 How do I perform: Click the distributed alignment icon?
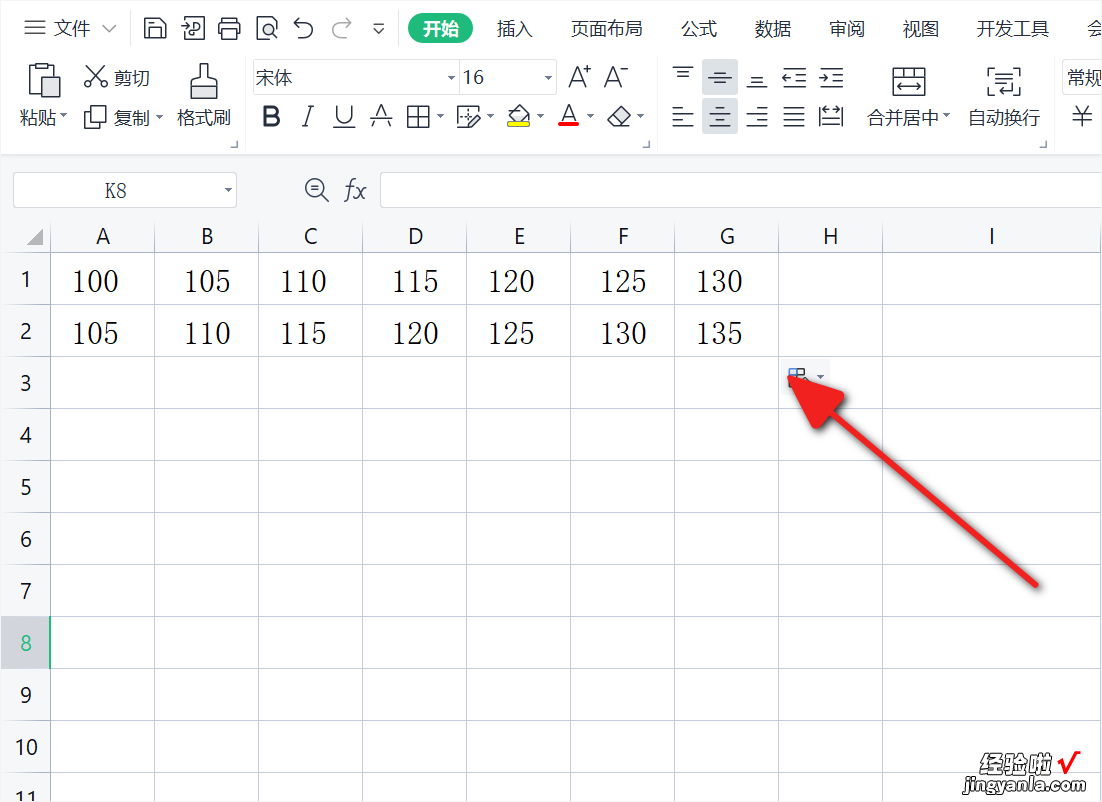click(x=831, y=117)
